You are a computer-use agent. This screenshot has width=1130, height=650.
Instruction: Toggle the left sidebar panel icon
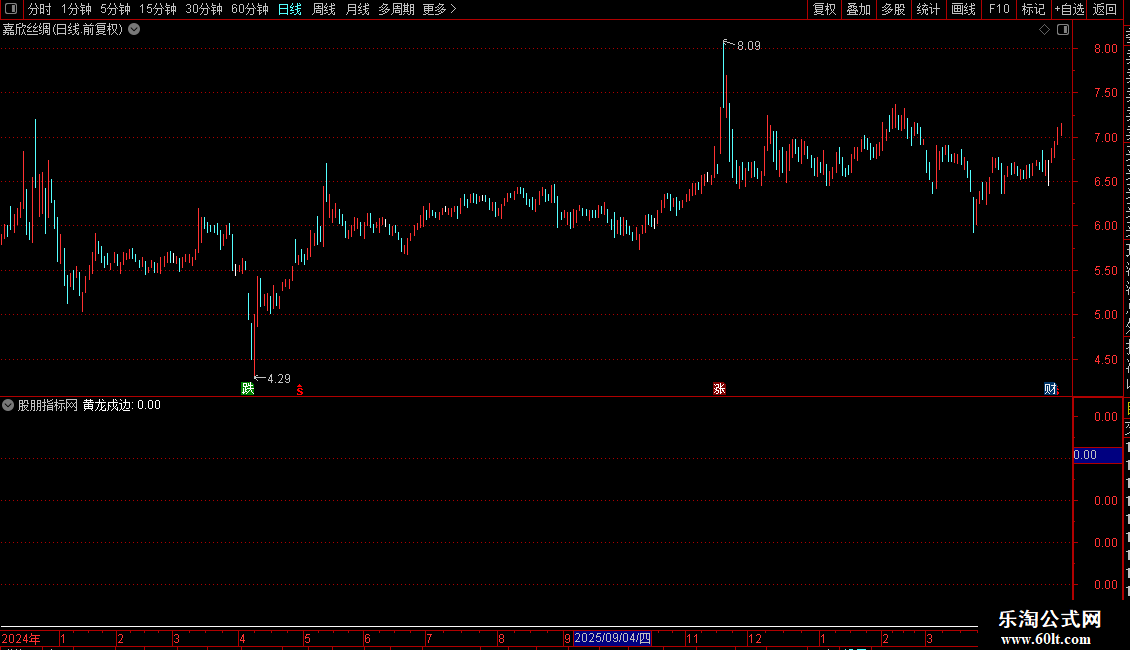point(11,9)
